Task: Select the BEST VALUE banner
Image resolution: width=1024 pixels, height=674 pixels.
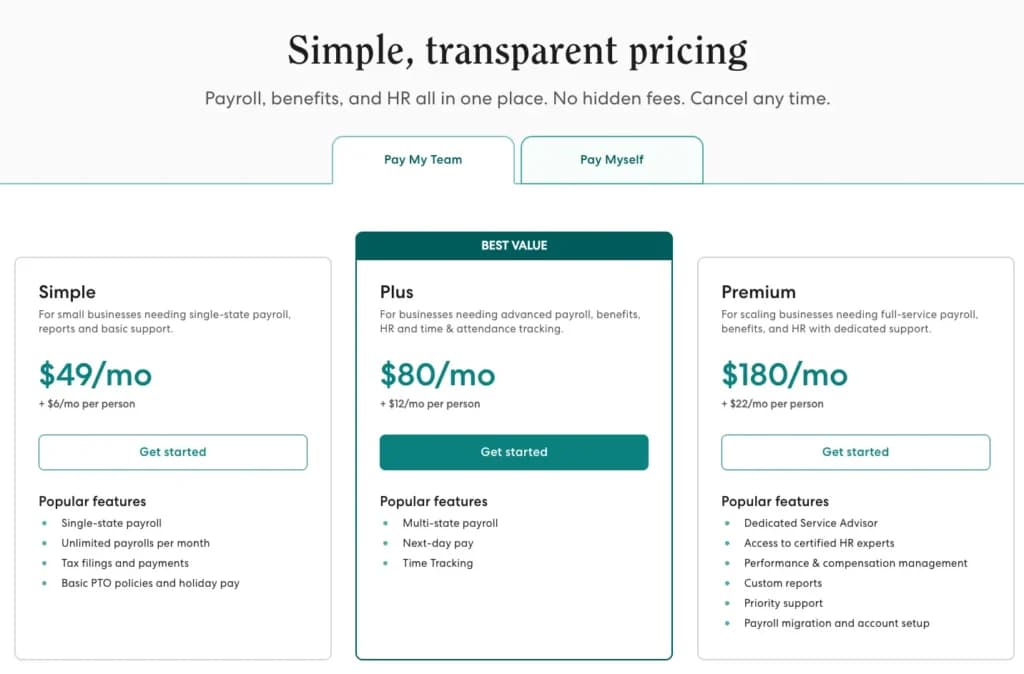Action: pyautogui.click(x=514, y=246)
